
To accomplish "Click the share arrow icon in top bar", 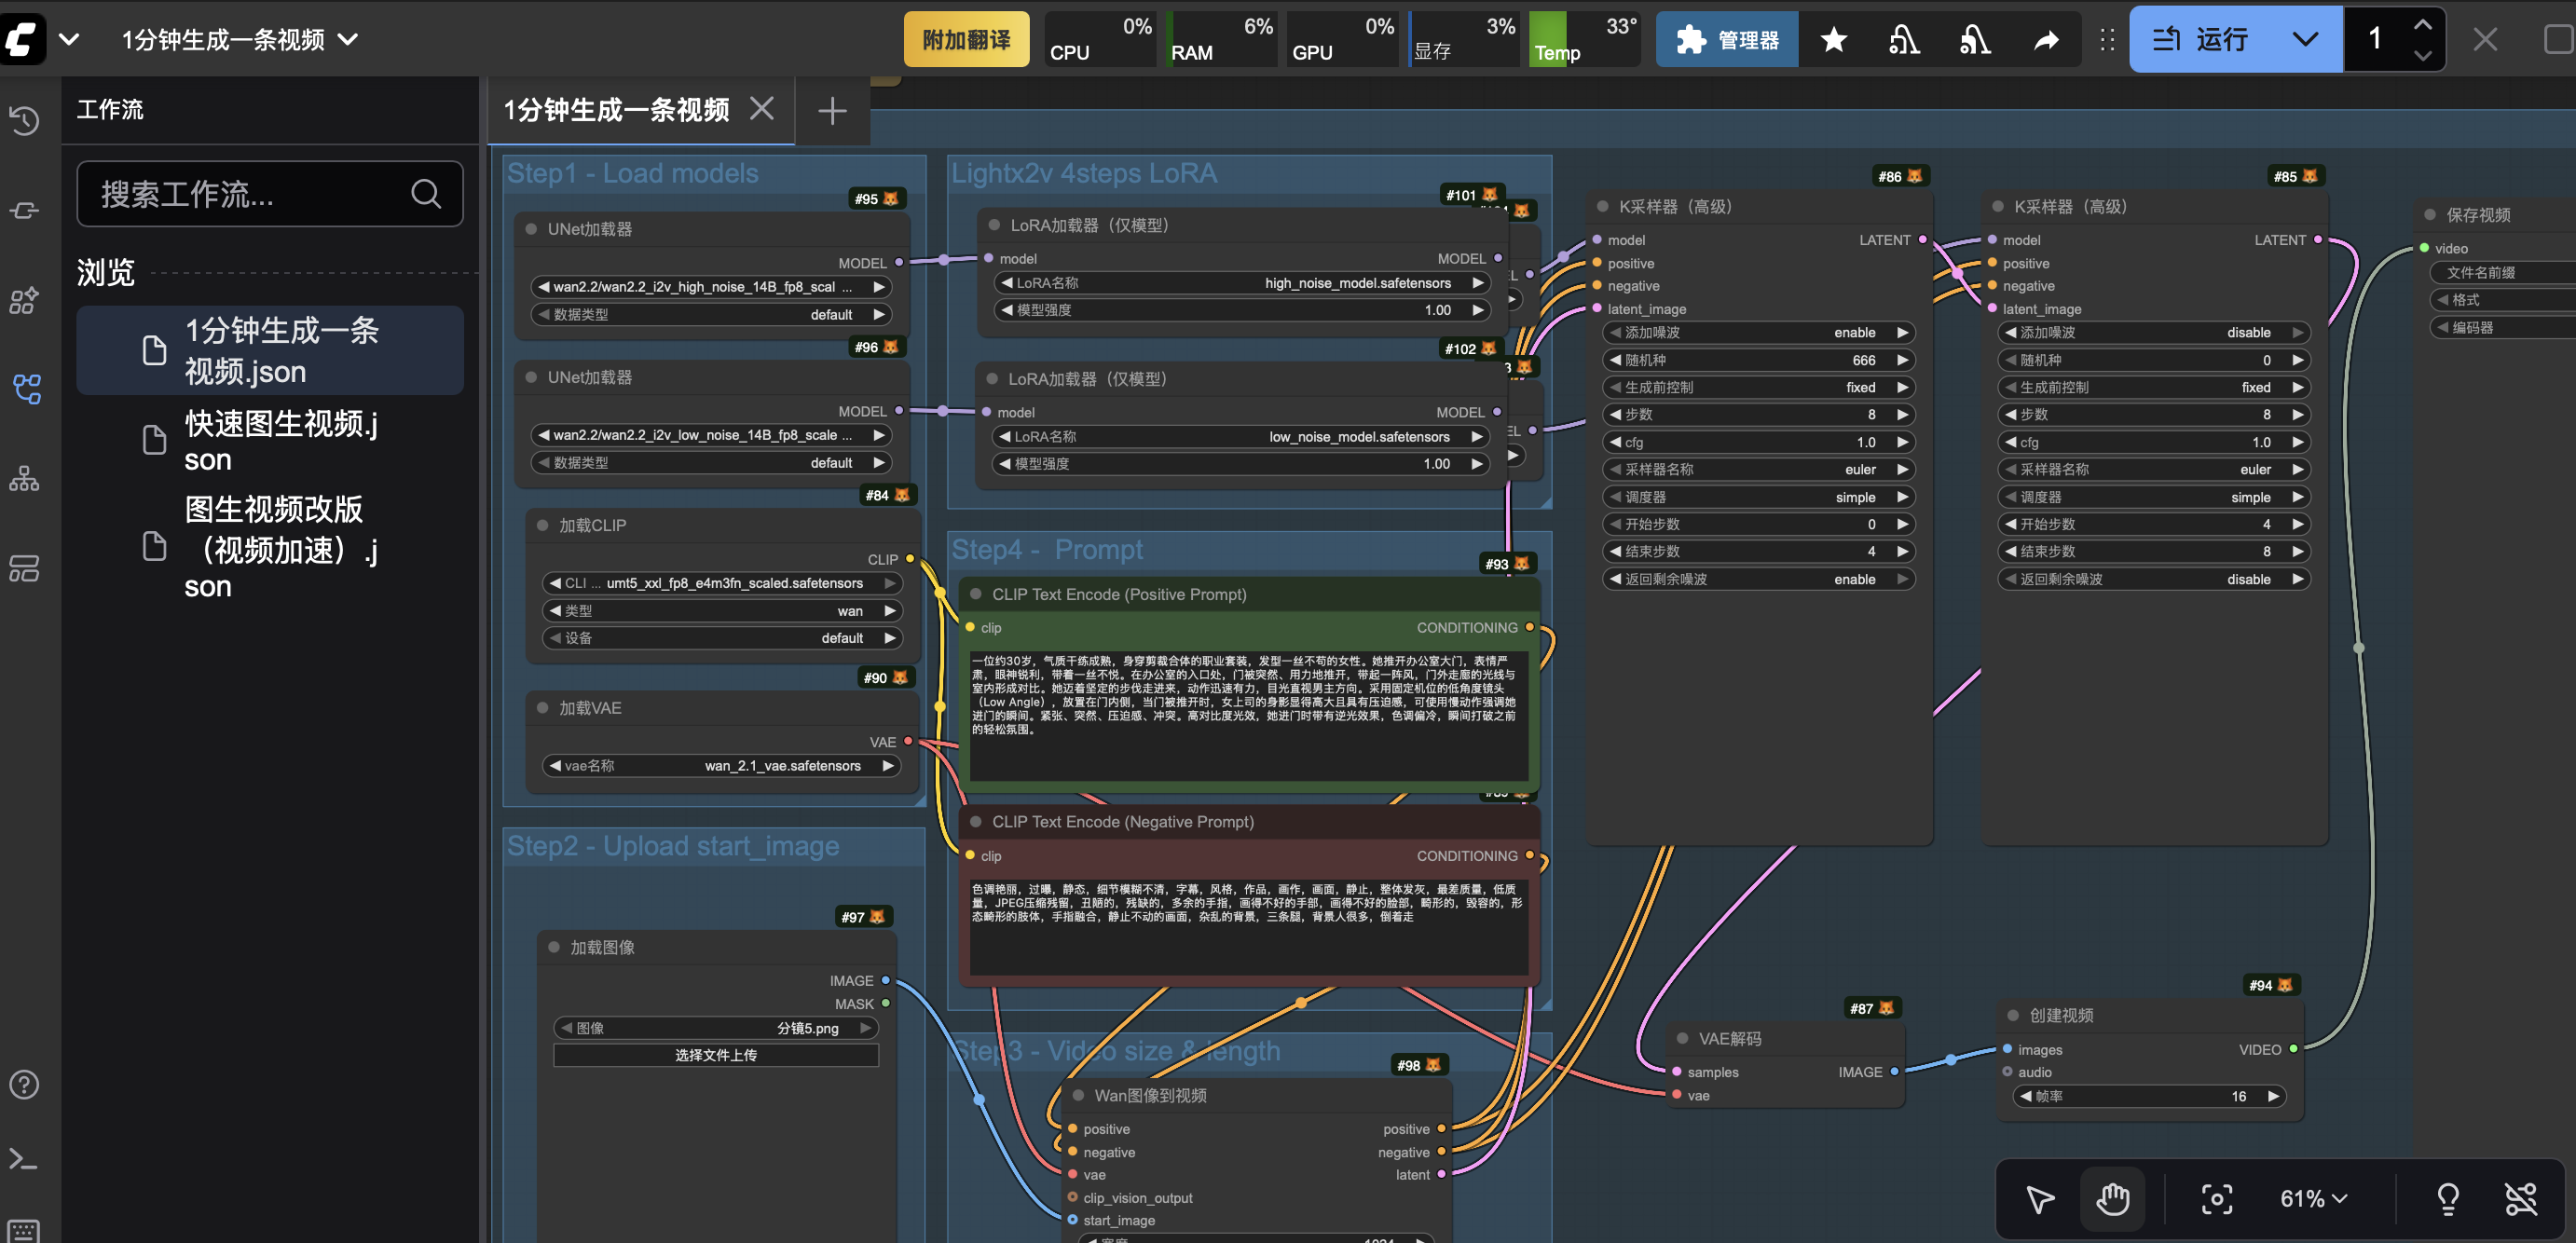I will (2046, 40).
